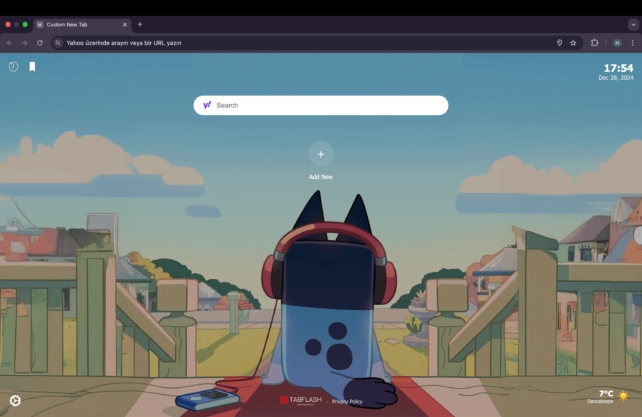The image size is (642, 417).
Task: Open the history clock icon
Action: click(x=14, y=67)
